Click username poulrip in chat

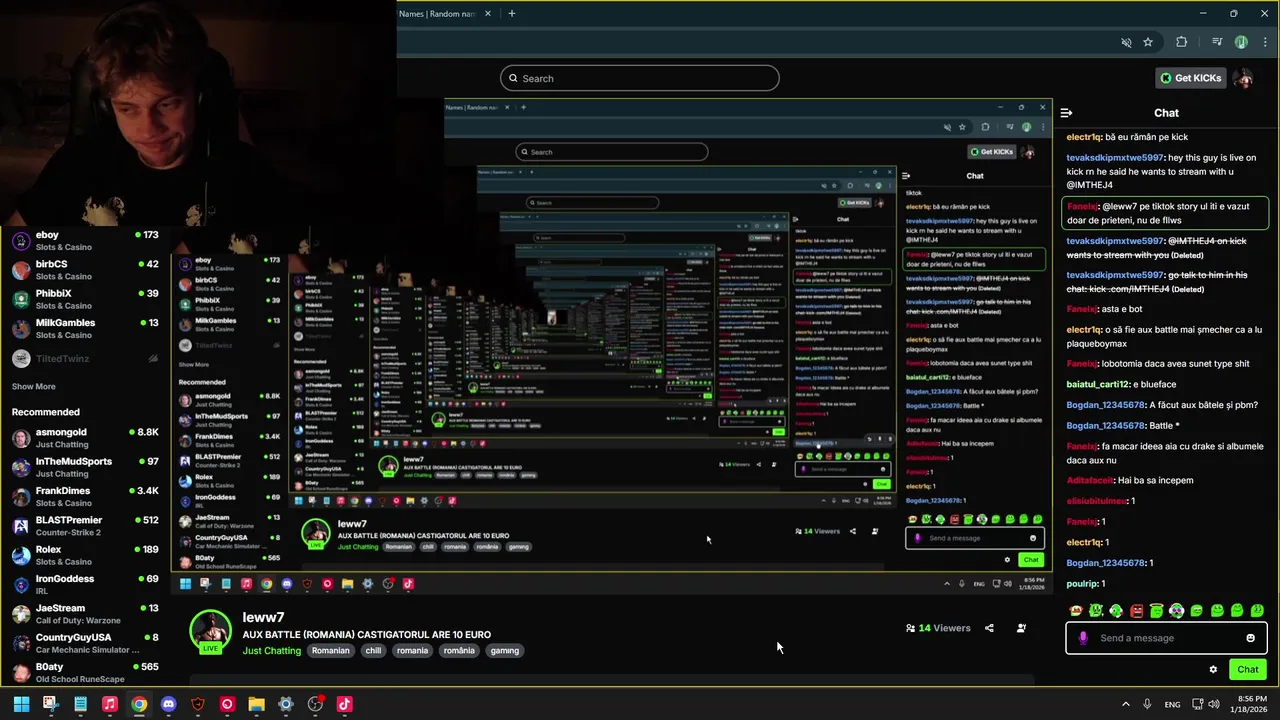pos(1082,583)
